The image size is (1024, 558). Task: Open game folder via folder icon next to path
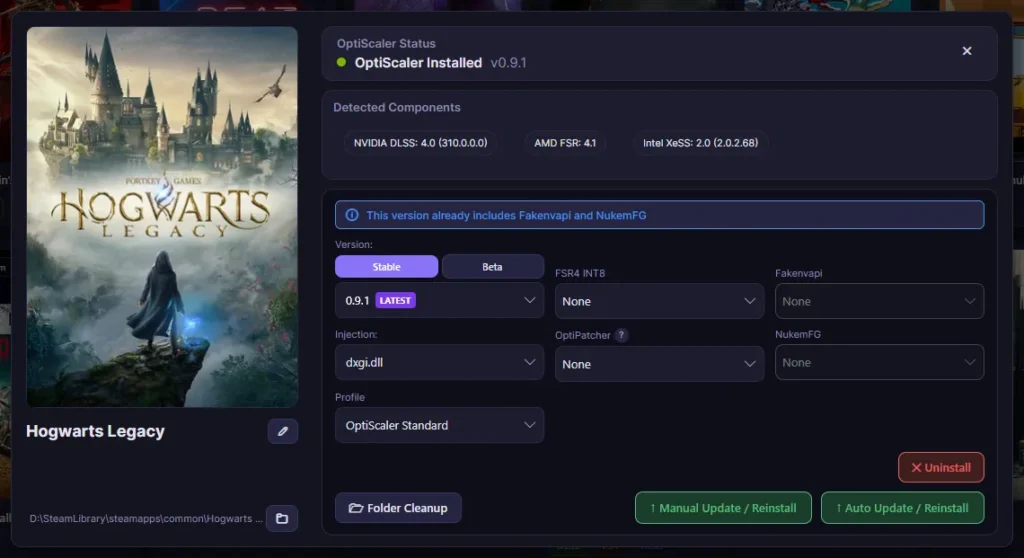[x=282, y=518]
